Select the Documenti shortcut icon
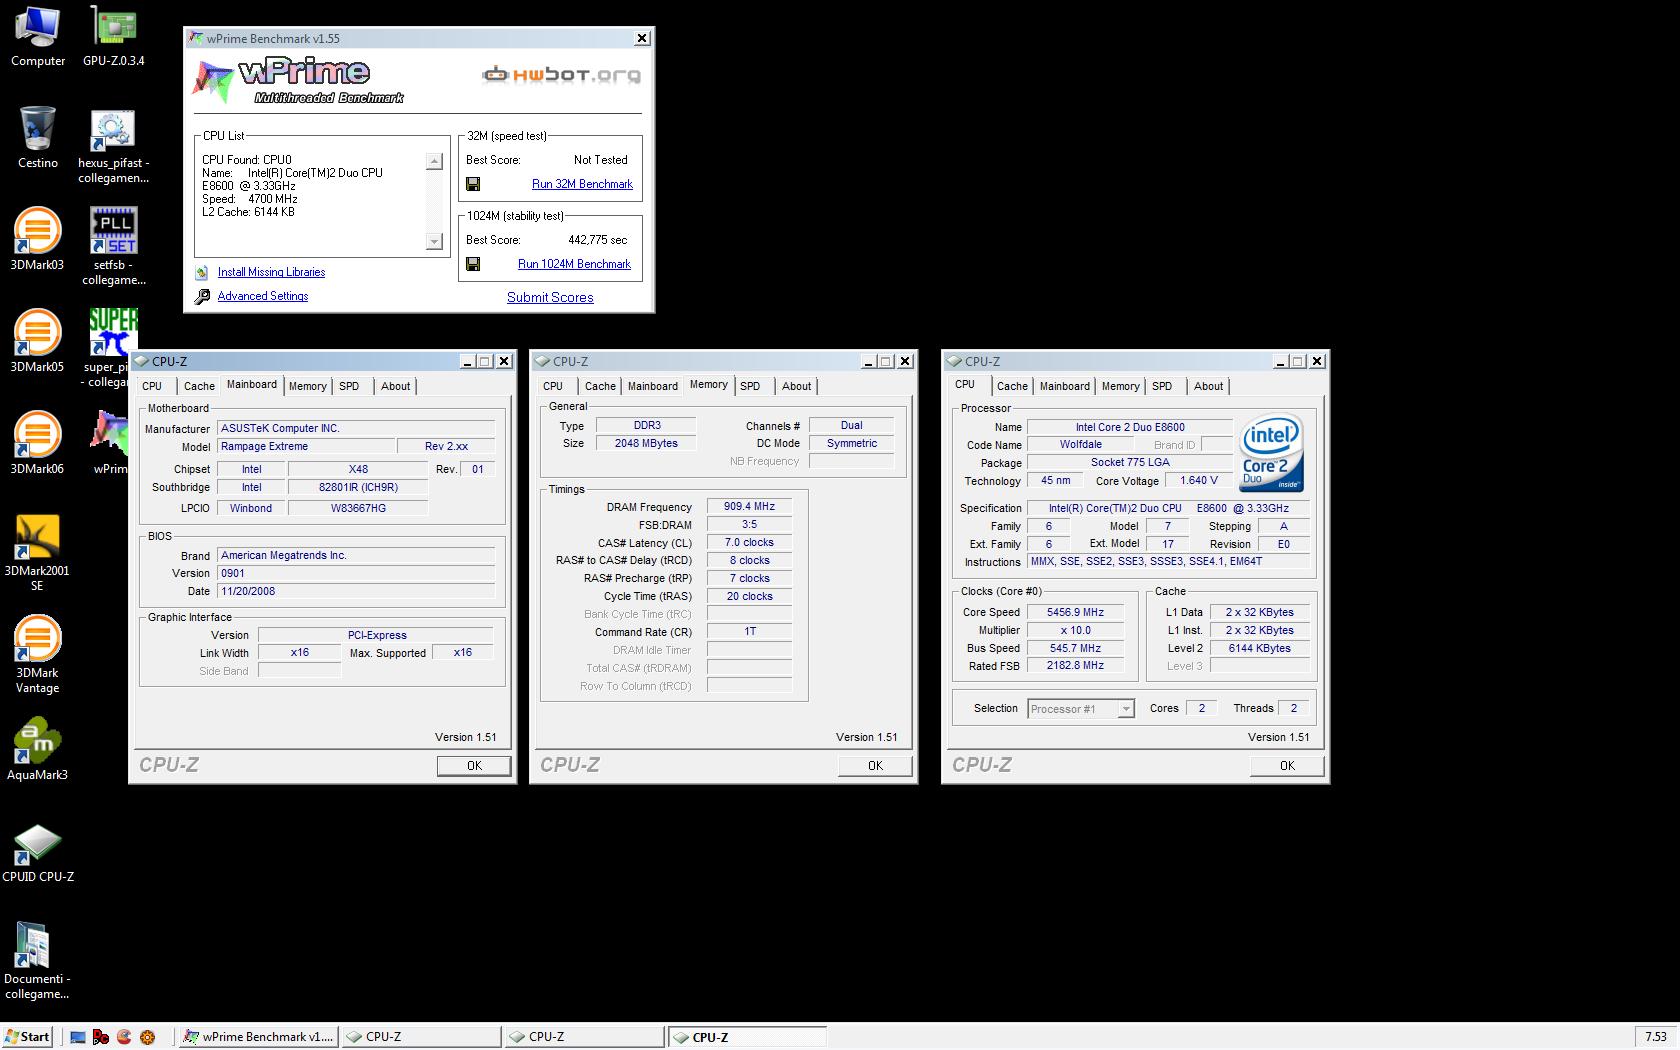The image size is (1680, 1050). 37,961
